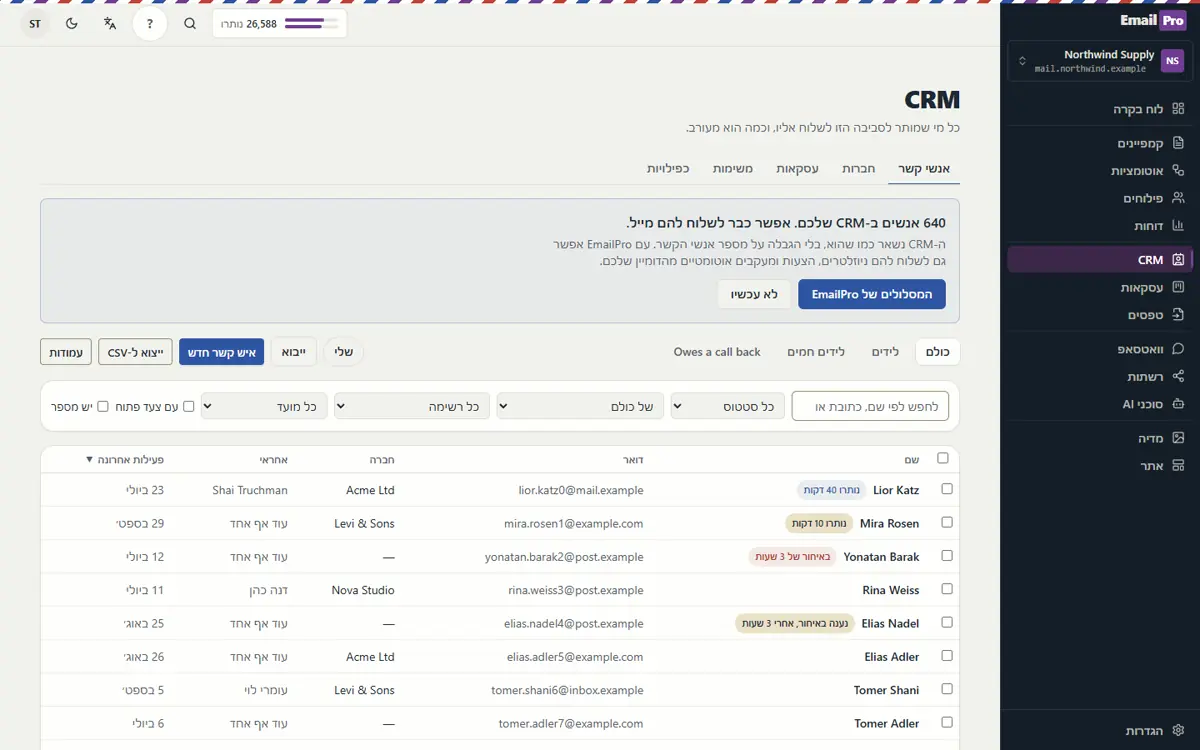Click the Networks (רשתות) share icon
This screenshot has width=1200, height=750.
[x=1178, y=377]
